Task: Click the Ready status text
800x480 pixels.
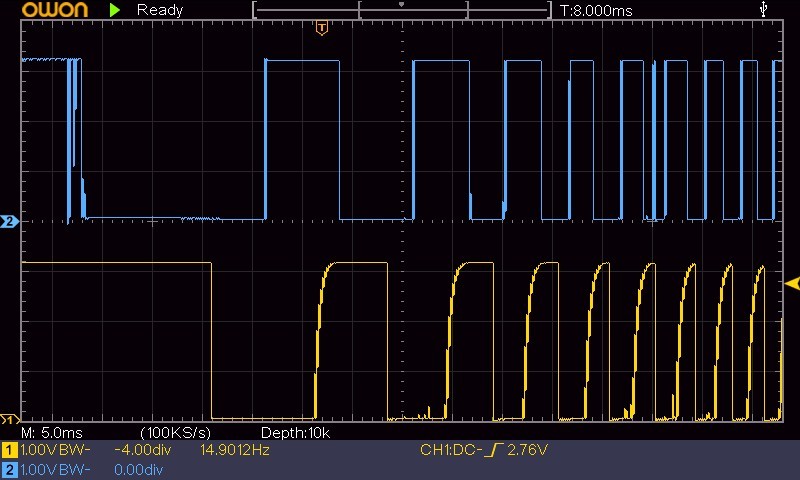Action: (160, 10)
